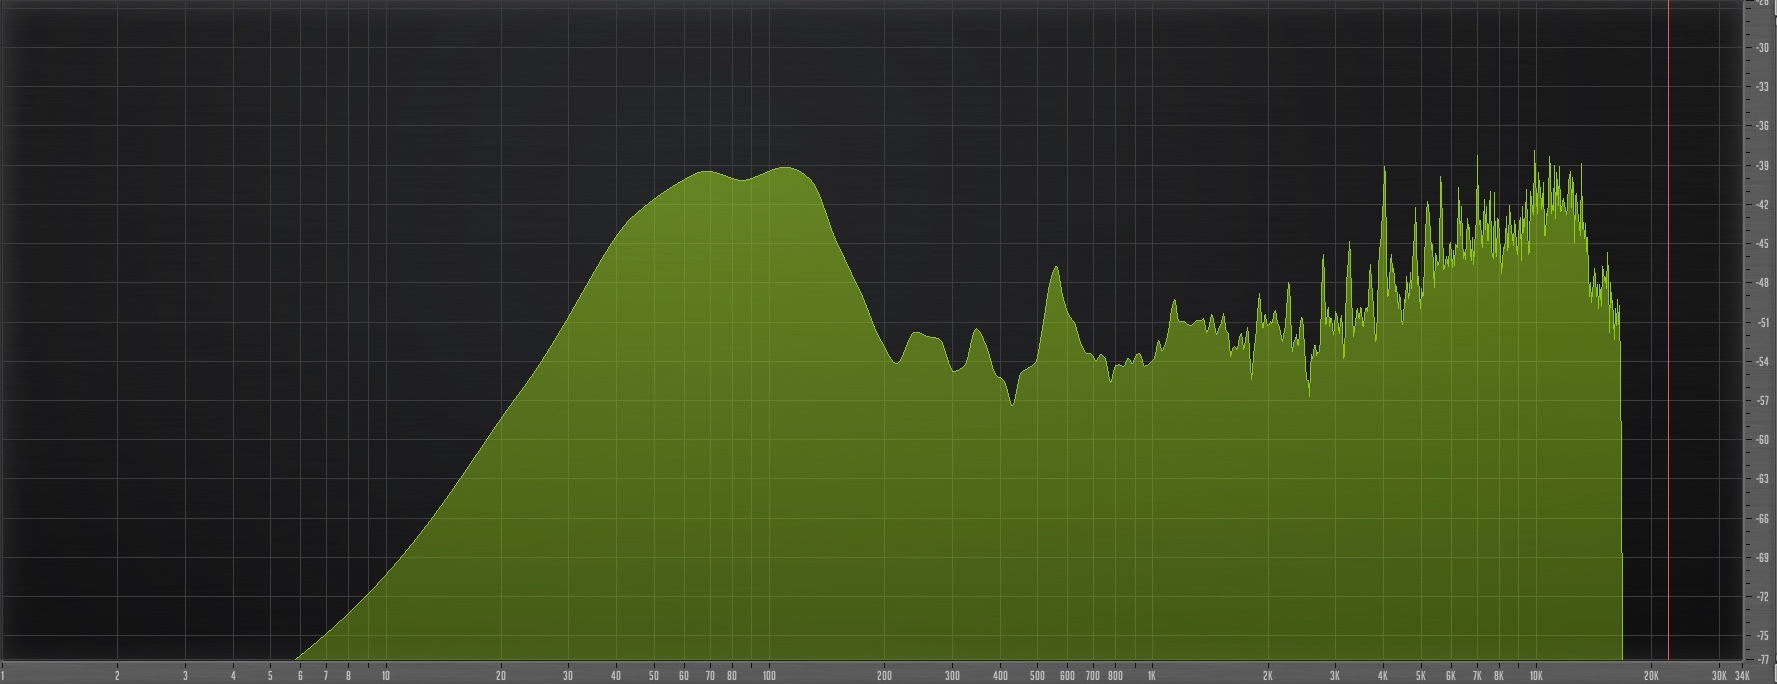
Task: Click the narrow spectrum peak near 550 Hz
Action: [1054, 268]
